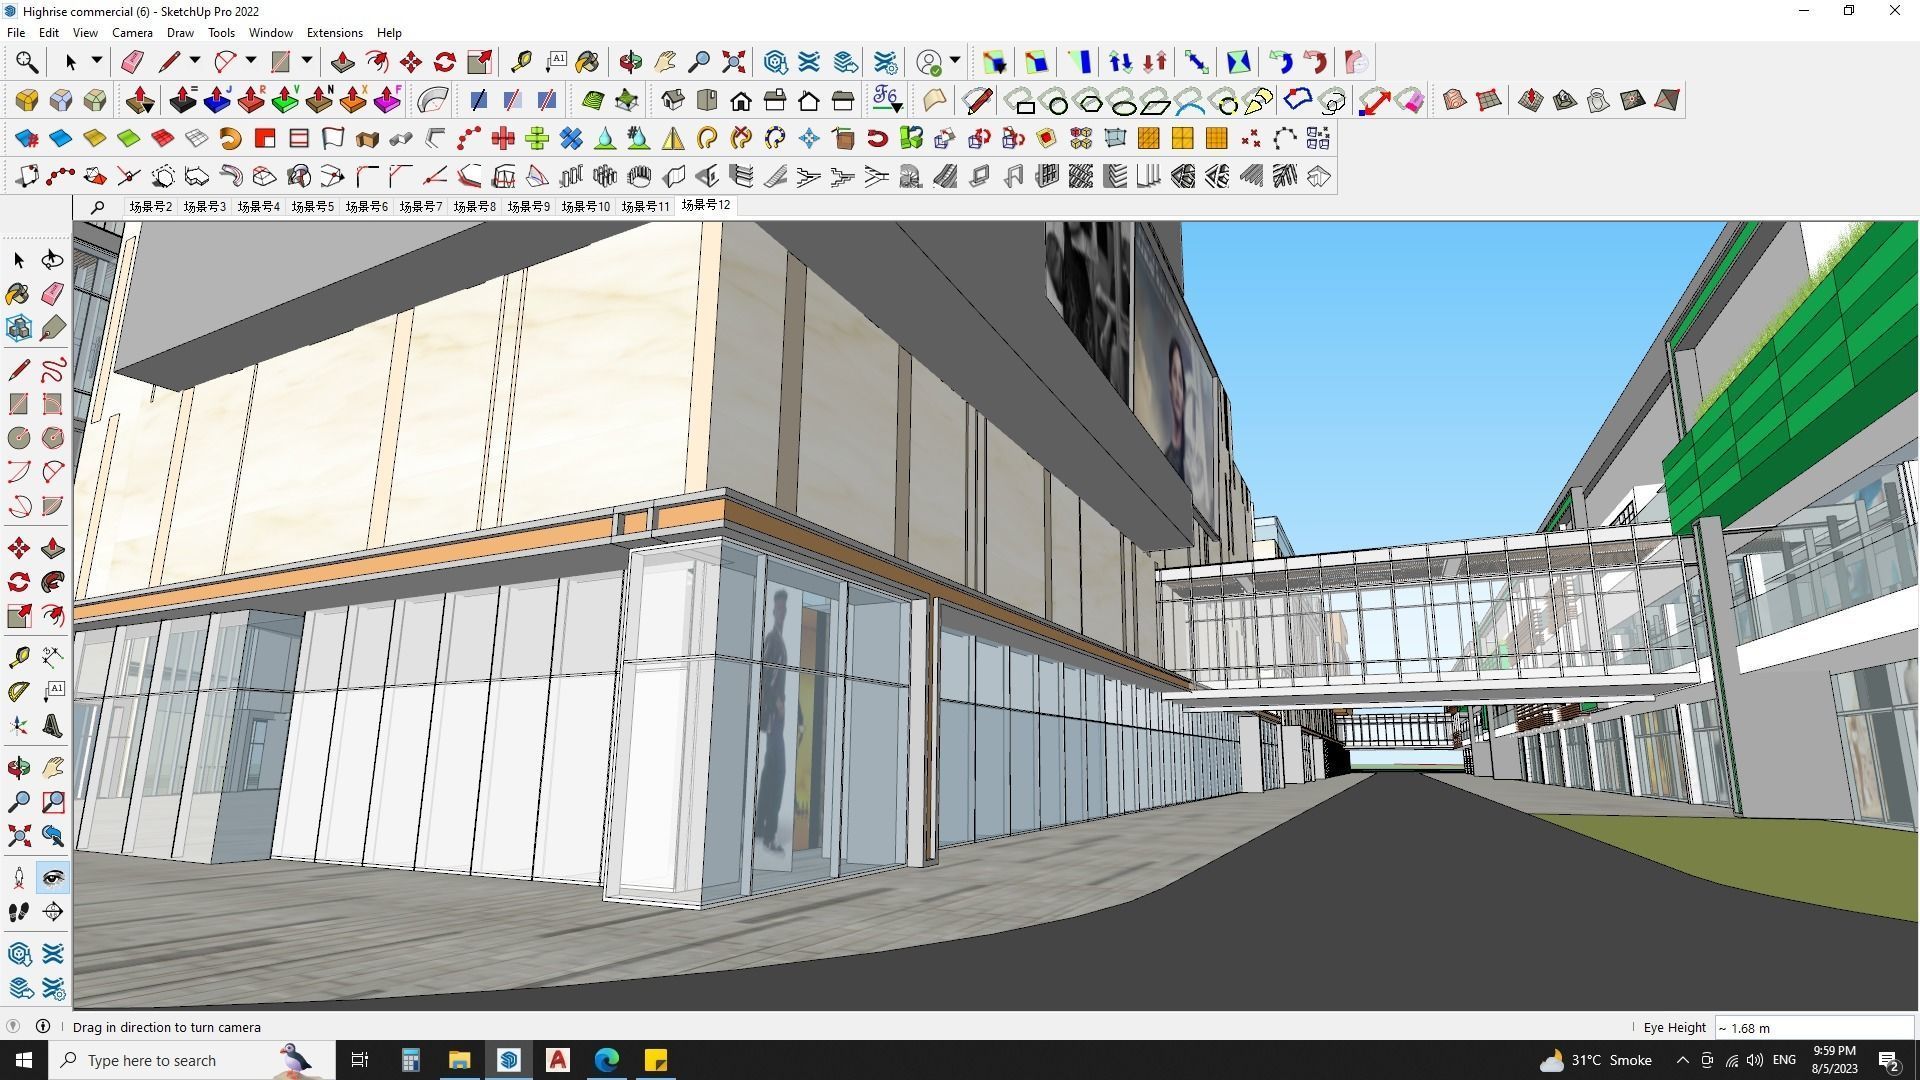1920x1080 pixels.
Task: Switch to the Top view
Action: click(707, 100)
